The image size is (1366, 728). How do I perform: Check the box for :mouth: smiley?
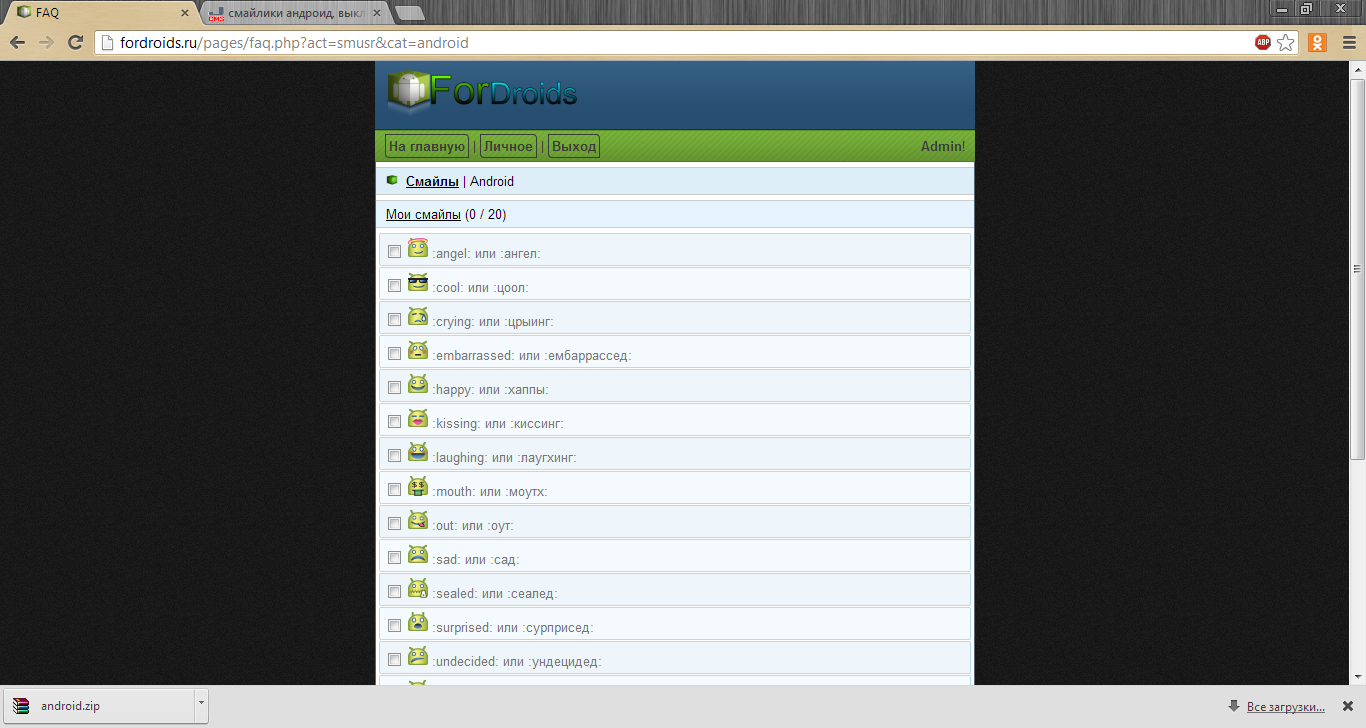click(x=394, y=490)
